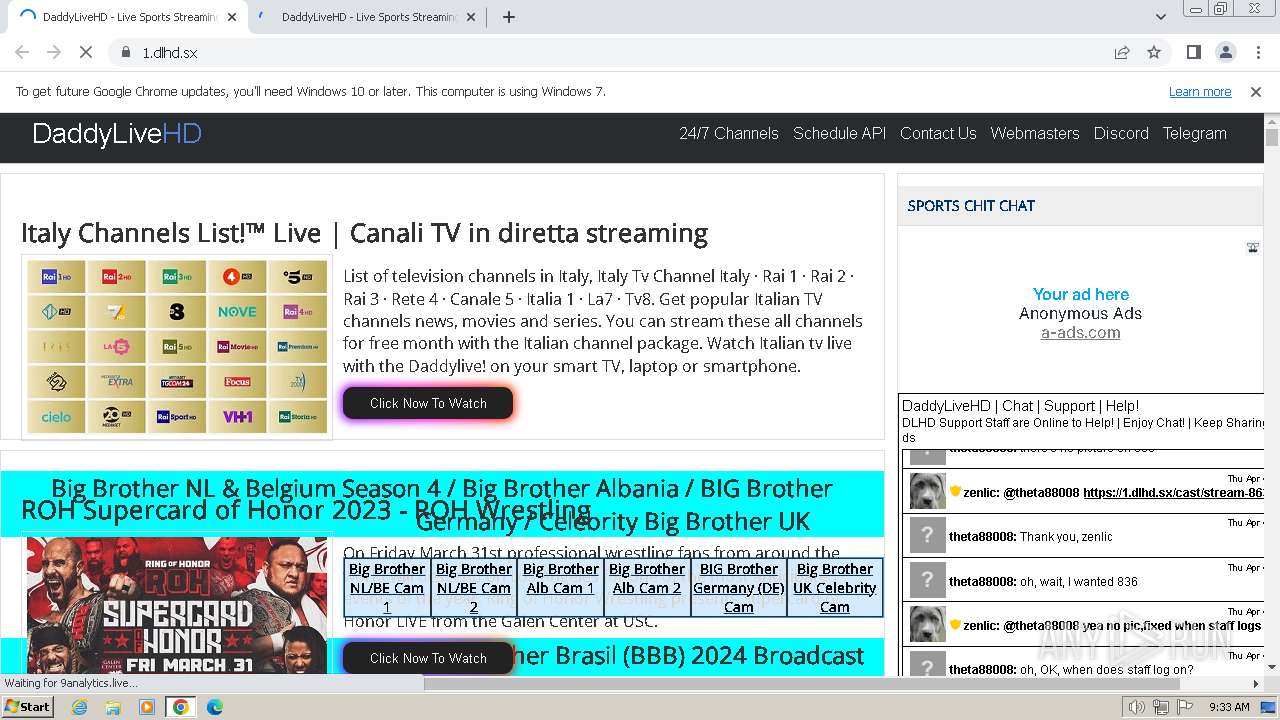This screenshot has height=720, width=1280.
Task: Click Now To Watch Italy channels
Action: (428, 403)
